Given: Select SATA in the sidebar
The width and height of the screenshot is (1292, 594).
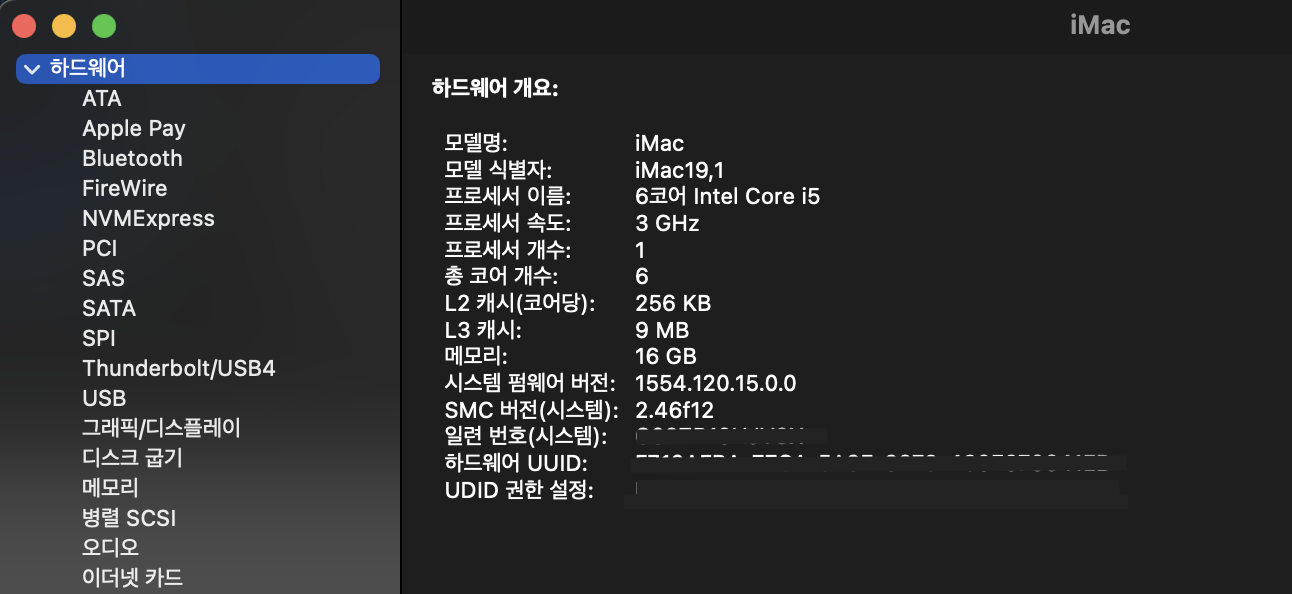Looking at the screenshot, I should point(109,308).
